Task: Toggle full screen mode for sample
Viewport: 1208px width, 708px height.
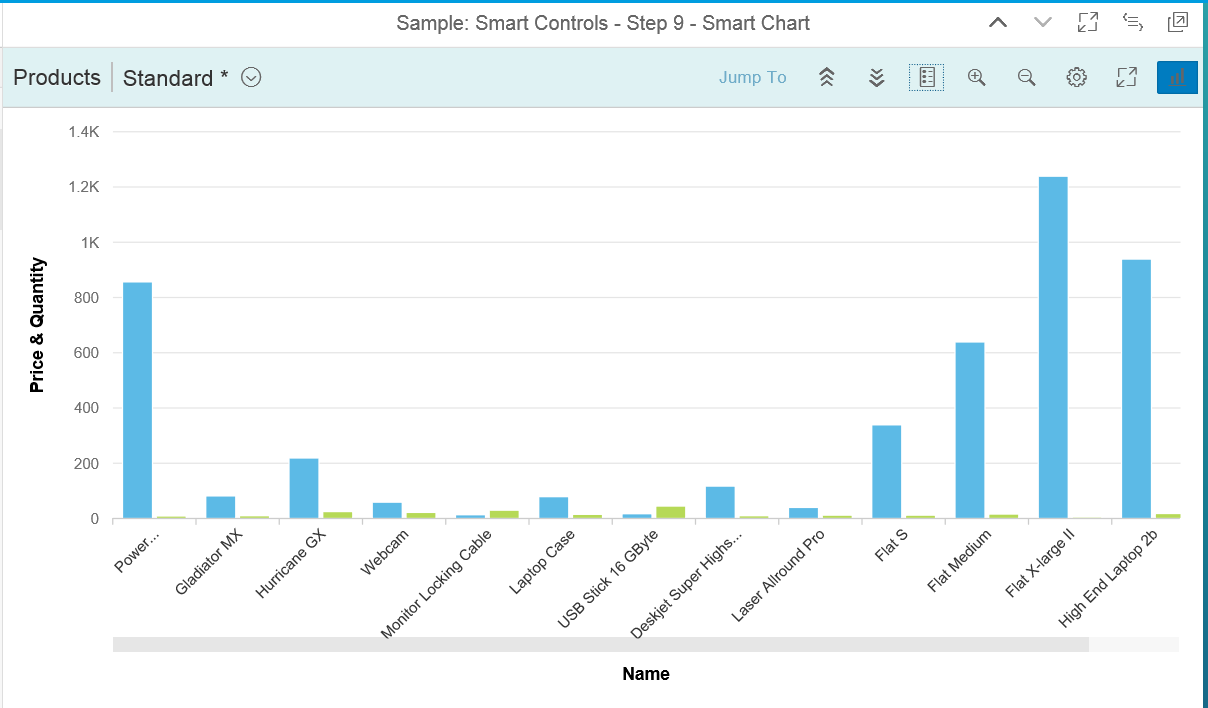Action: [1088, 23]
